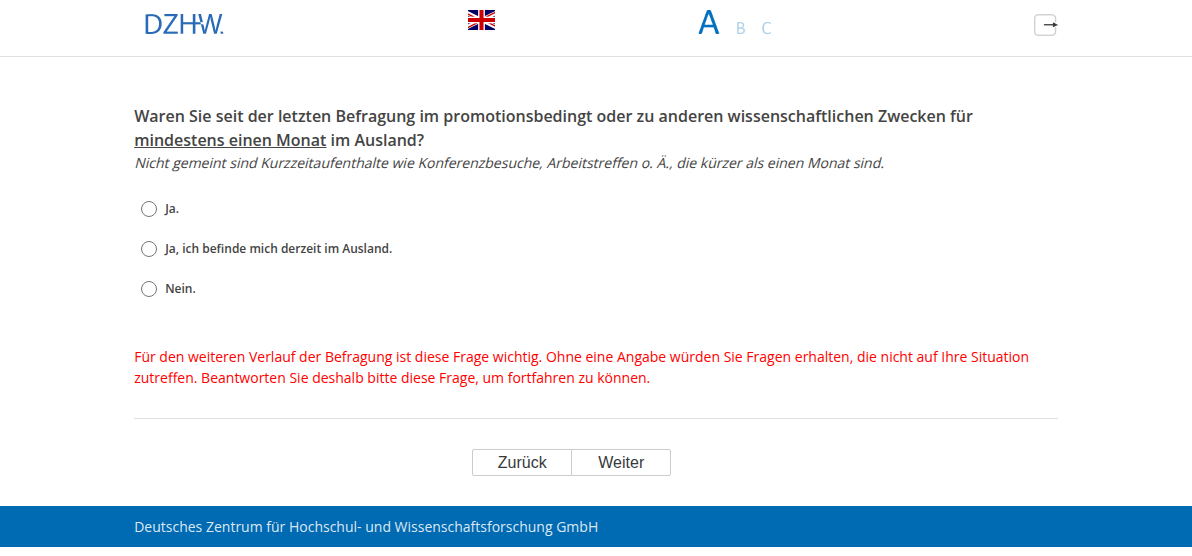
Task: Click the footer text Deutsches Zentrum für Hochschul-
Action: point(249,526)
